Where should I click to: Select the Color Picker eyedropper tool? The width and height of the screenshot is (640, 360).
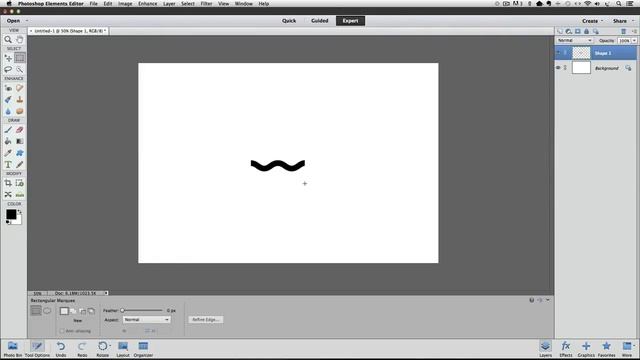pos(8,153)
